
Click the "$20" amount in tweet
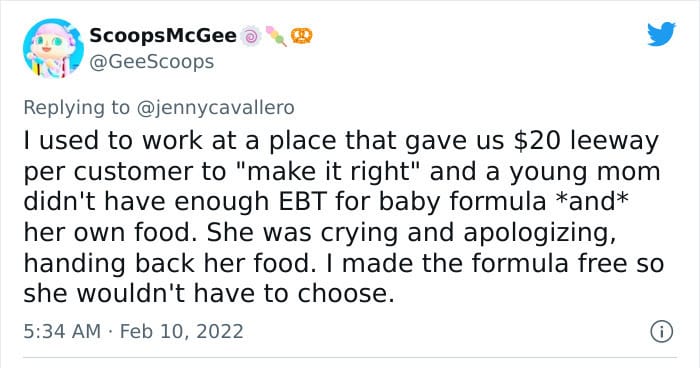[537, 140]
